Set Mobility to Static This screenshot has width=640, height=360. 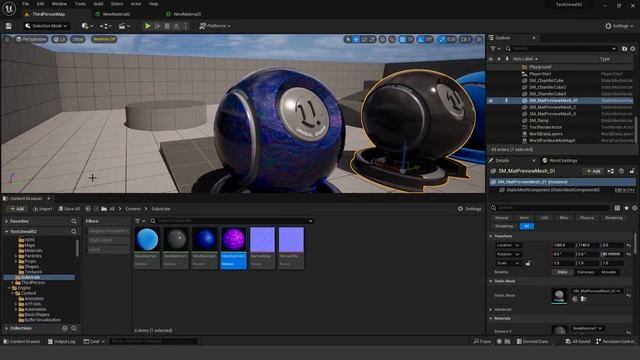point(562,272)
